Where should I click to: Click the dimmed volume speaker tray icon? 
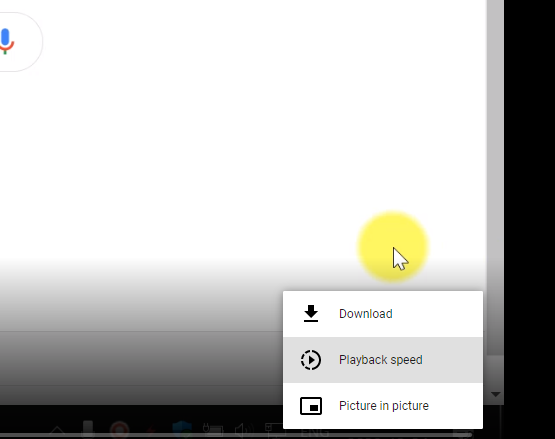click(x=244, y=429)
